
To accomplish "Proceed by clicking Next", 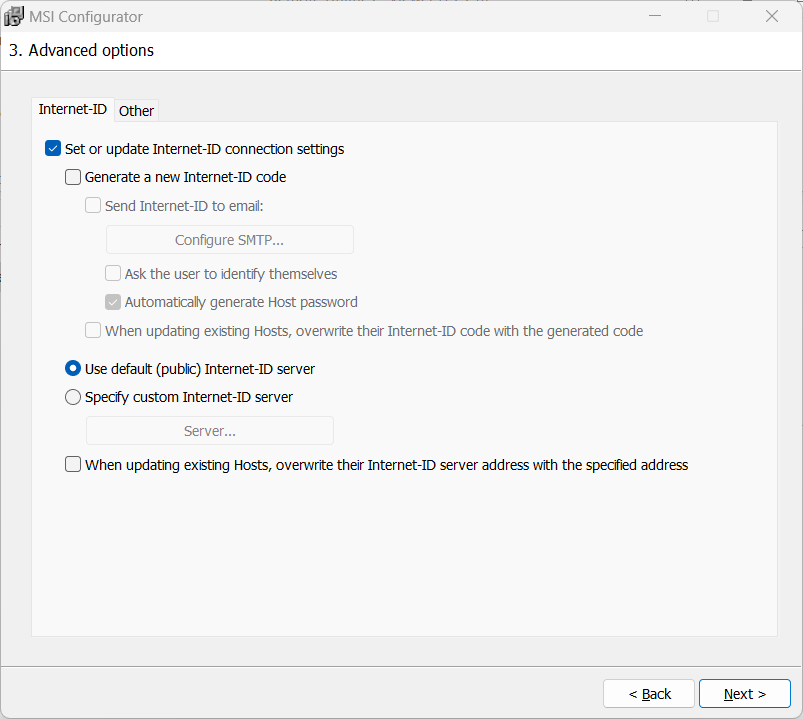I will click(744, 694).
